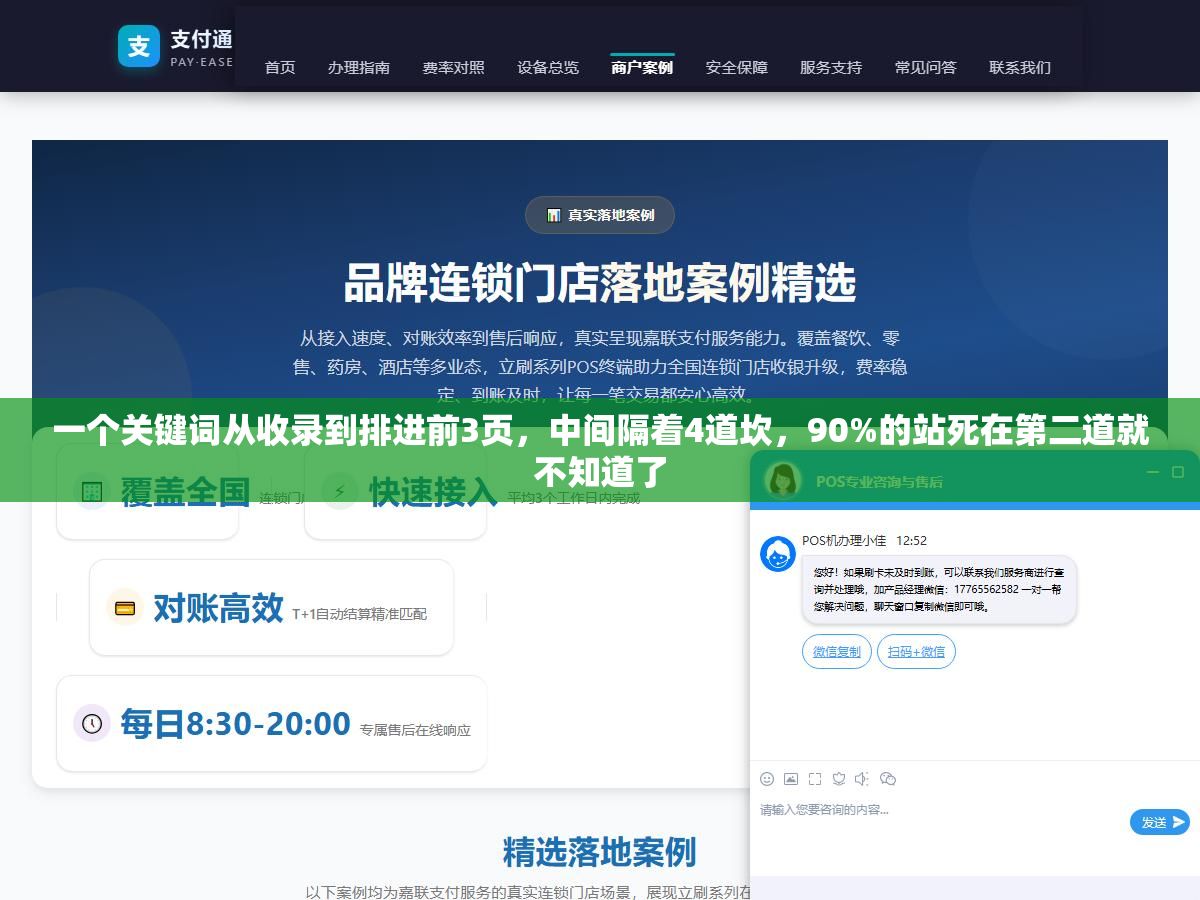Click the 扫码+微信 button in chat

tap(917, 652)
